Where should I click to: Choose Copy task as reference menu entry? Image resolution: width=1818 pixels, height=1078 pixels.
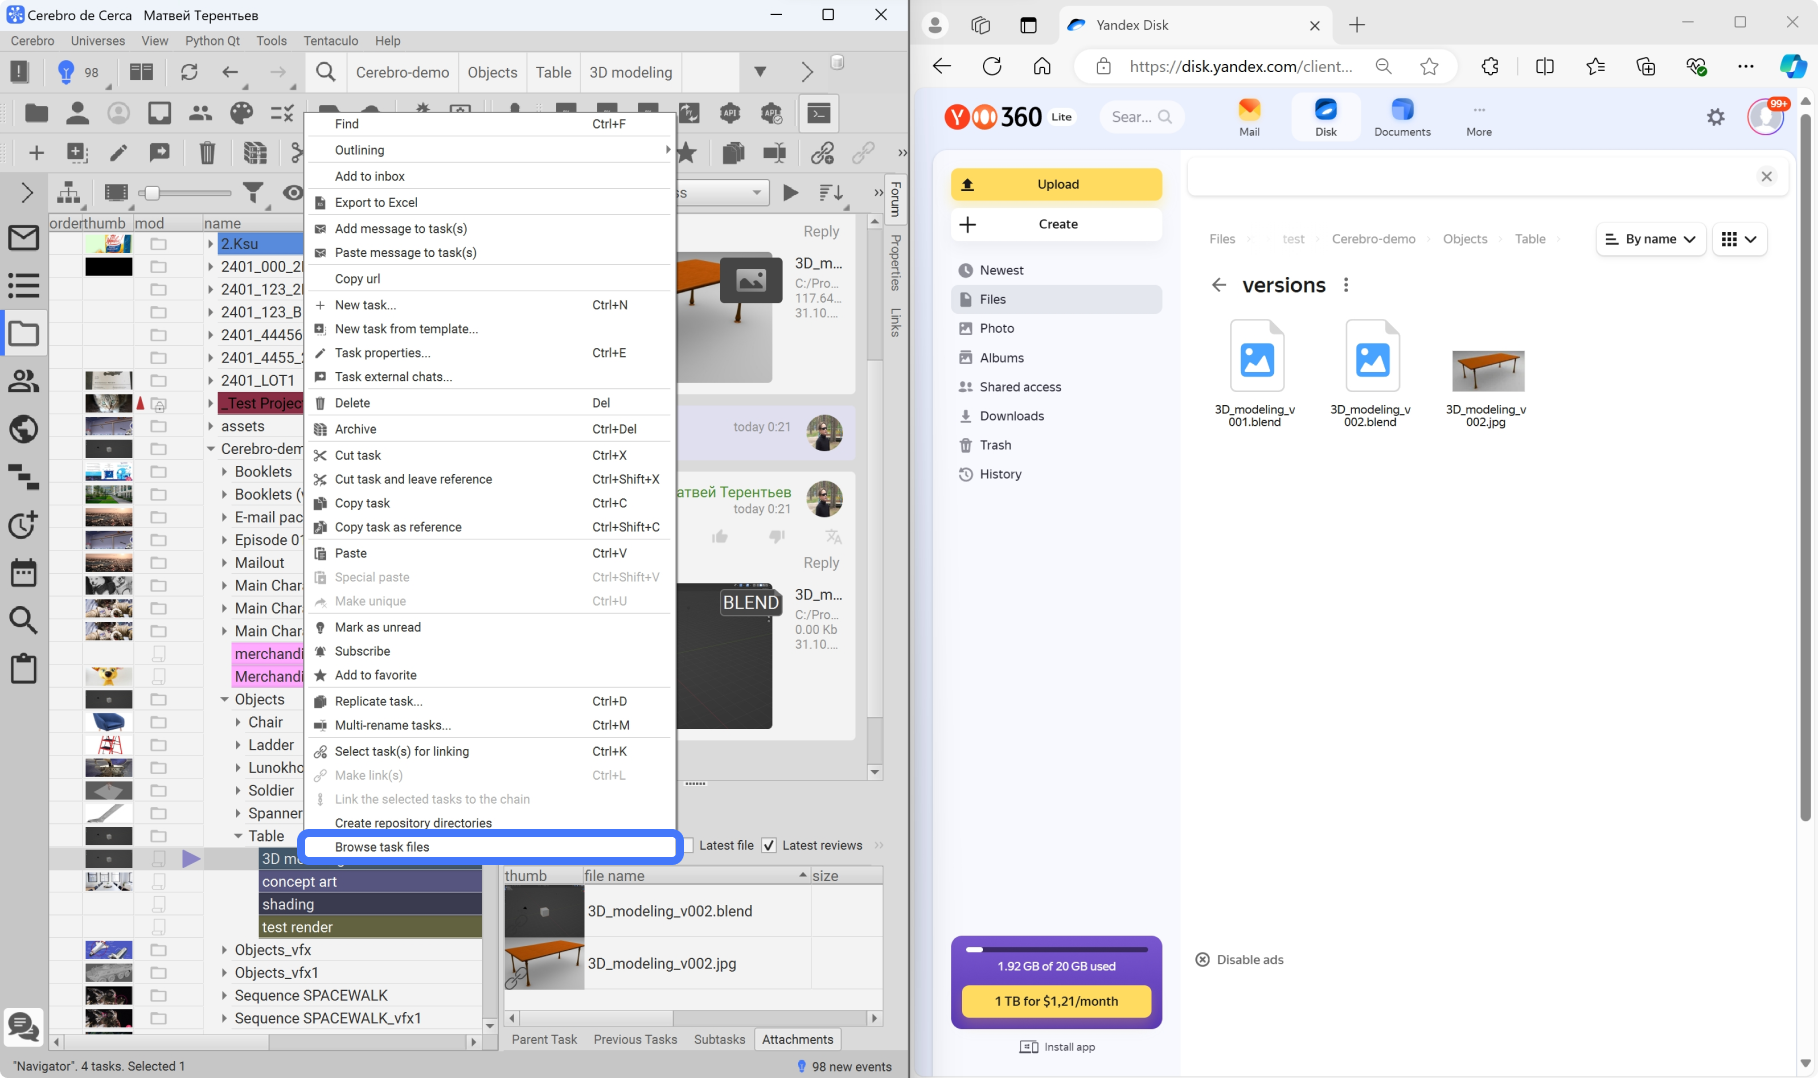tap(490, 527)
